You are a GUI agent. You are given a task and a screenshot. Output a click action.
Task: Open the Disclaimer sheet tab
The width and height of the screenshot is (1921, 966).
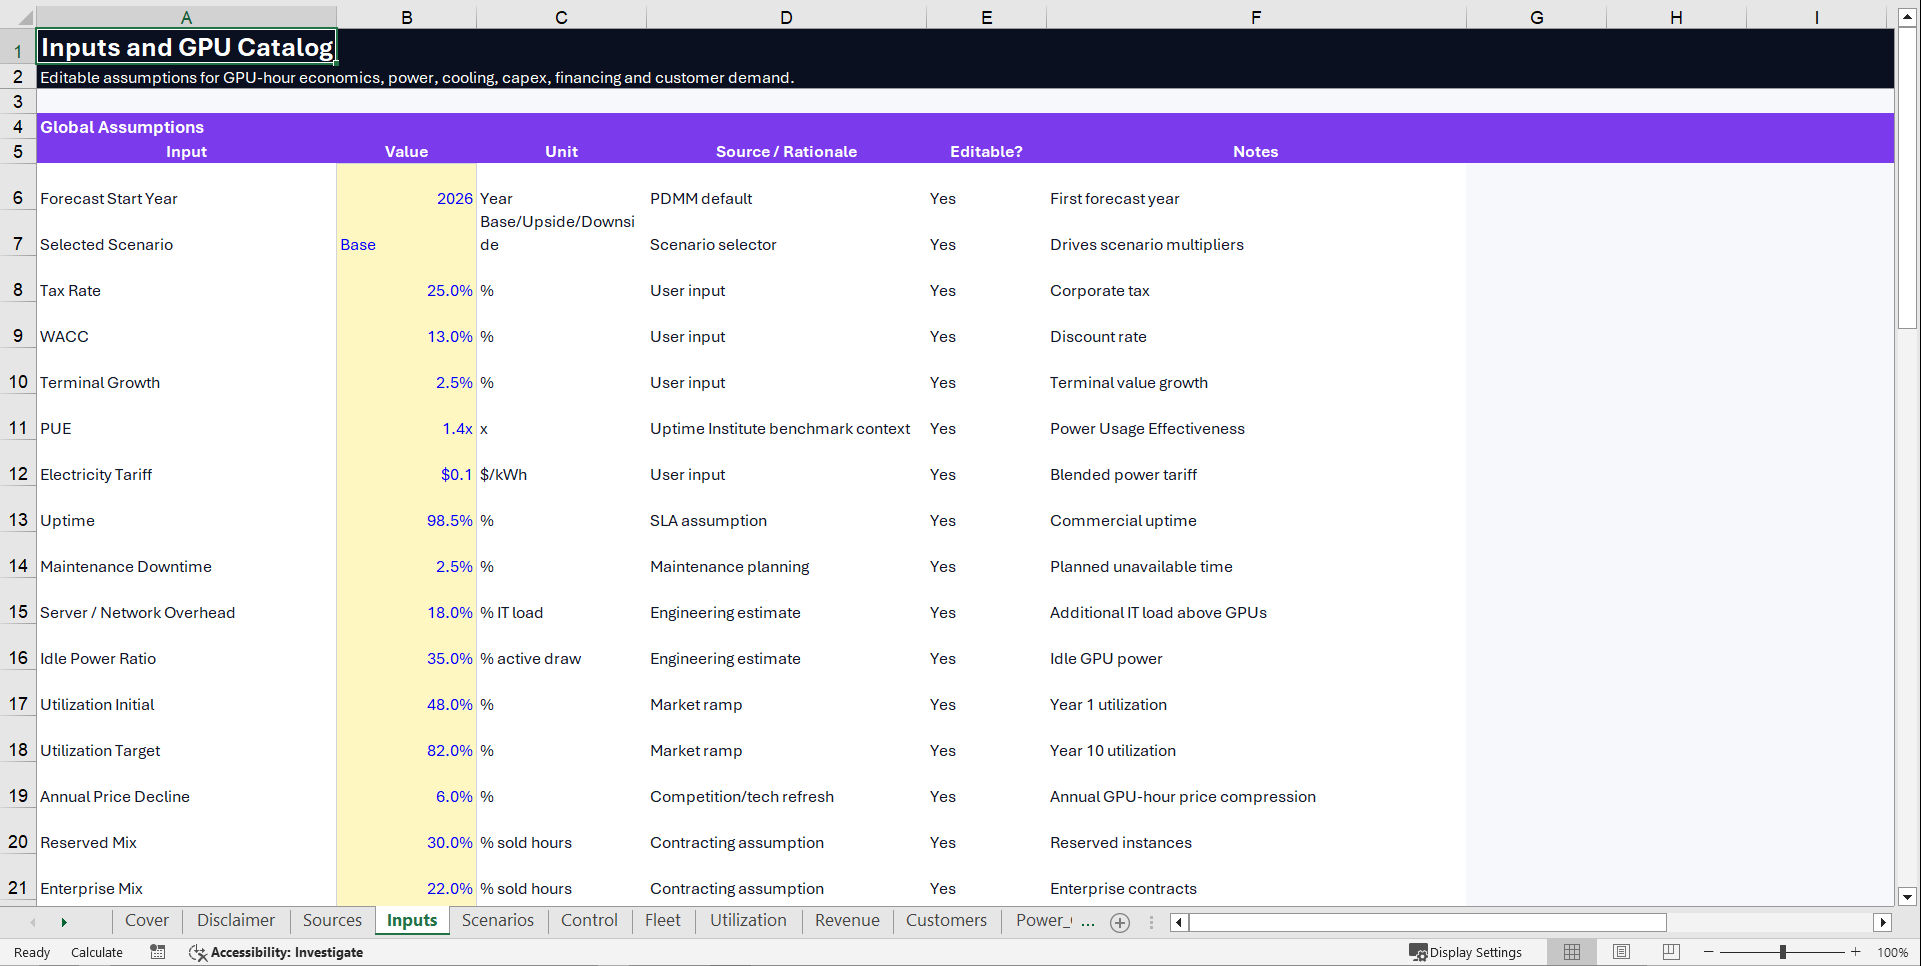coord(235,921)
